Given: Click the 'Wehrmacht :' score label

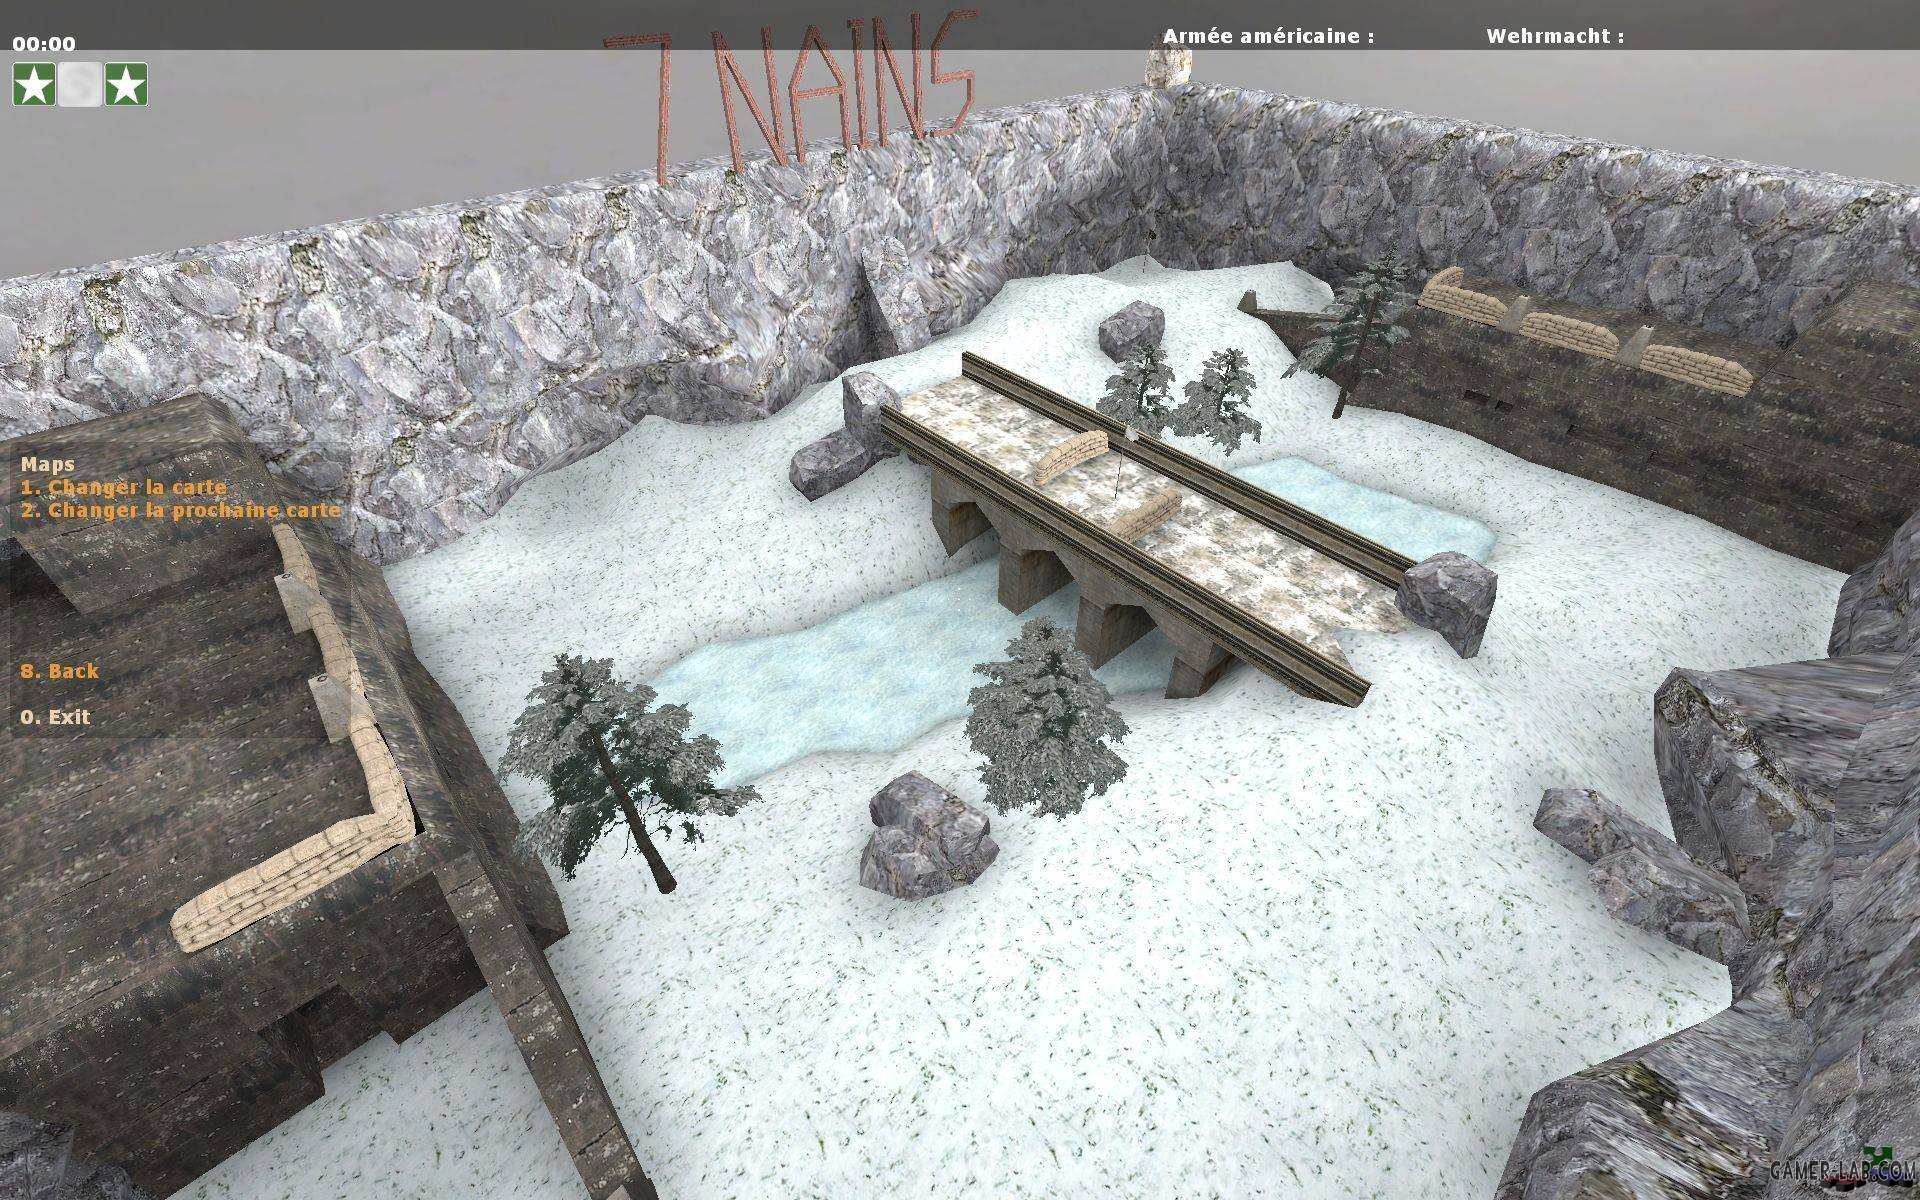Looking at the screenshot, I should [x=1555, y=36].
